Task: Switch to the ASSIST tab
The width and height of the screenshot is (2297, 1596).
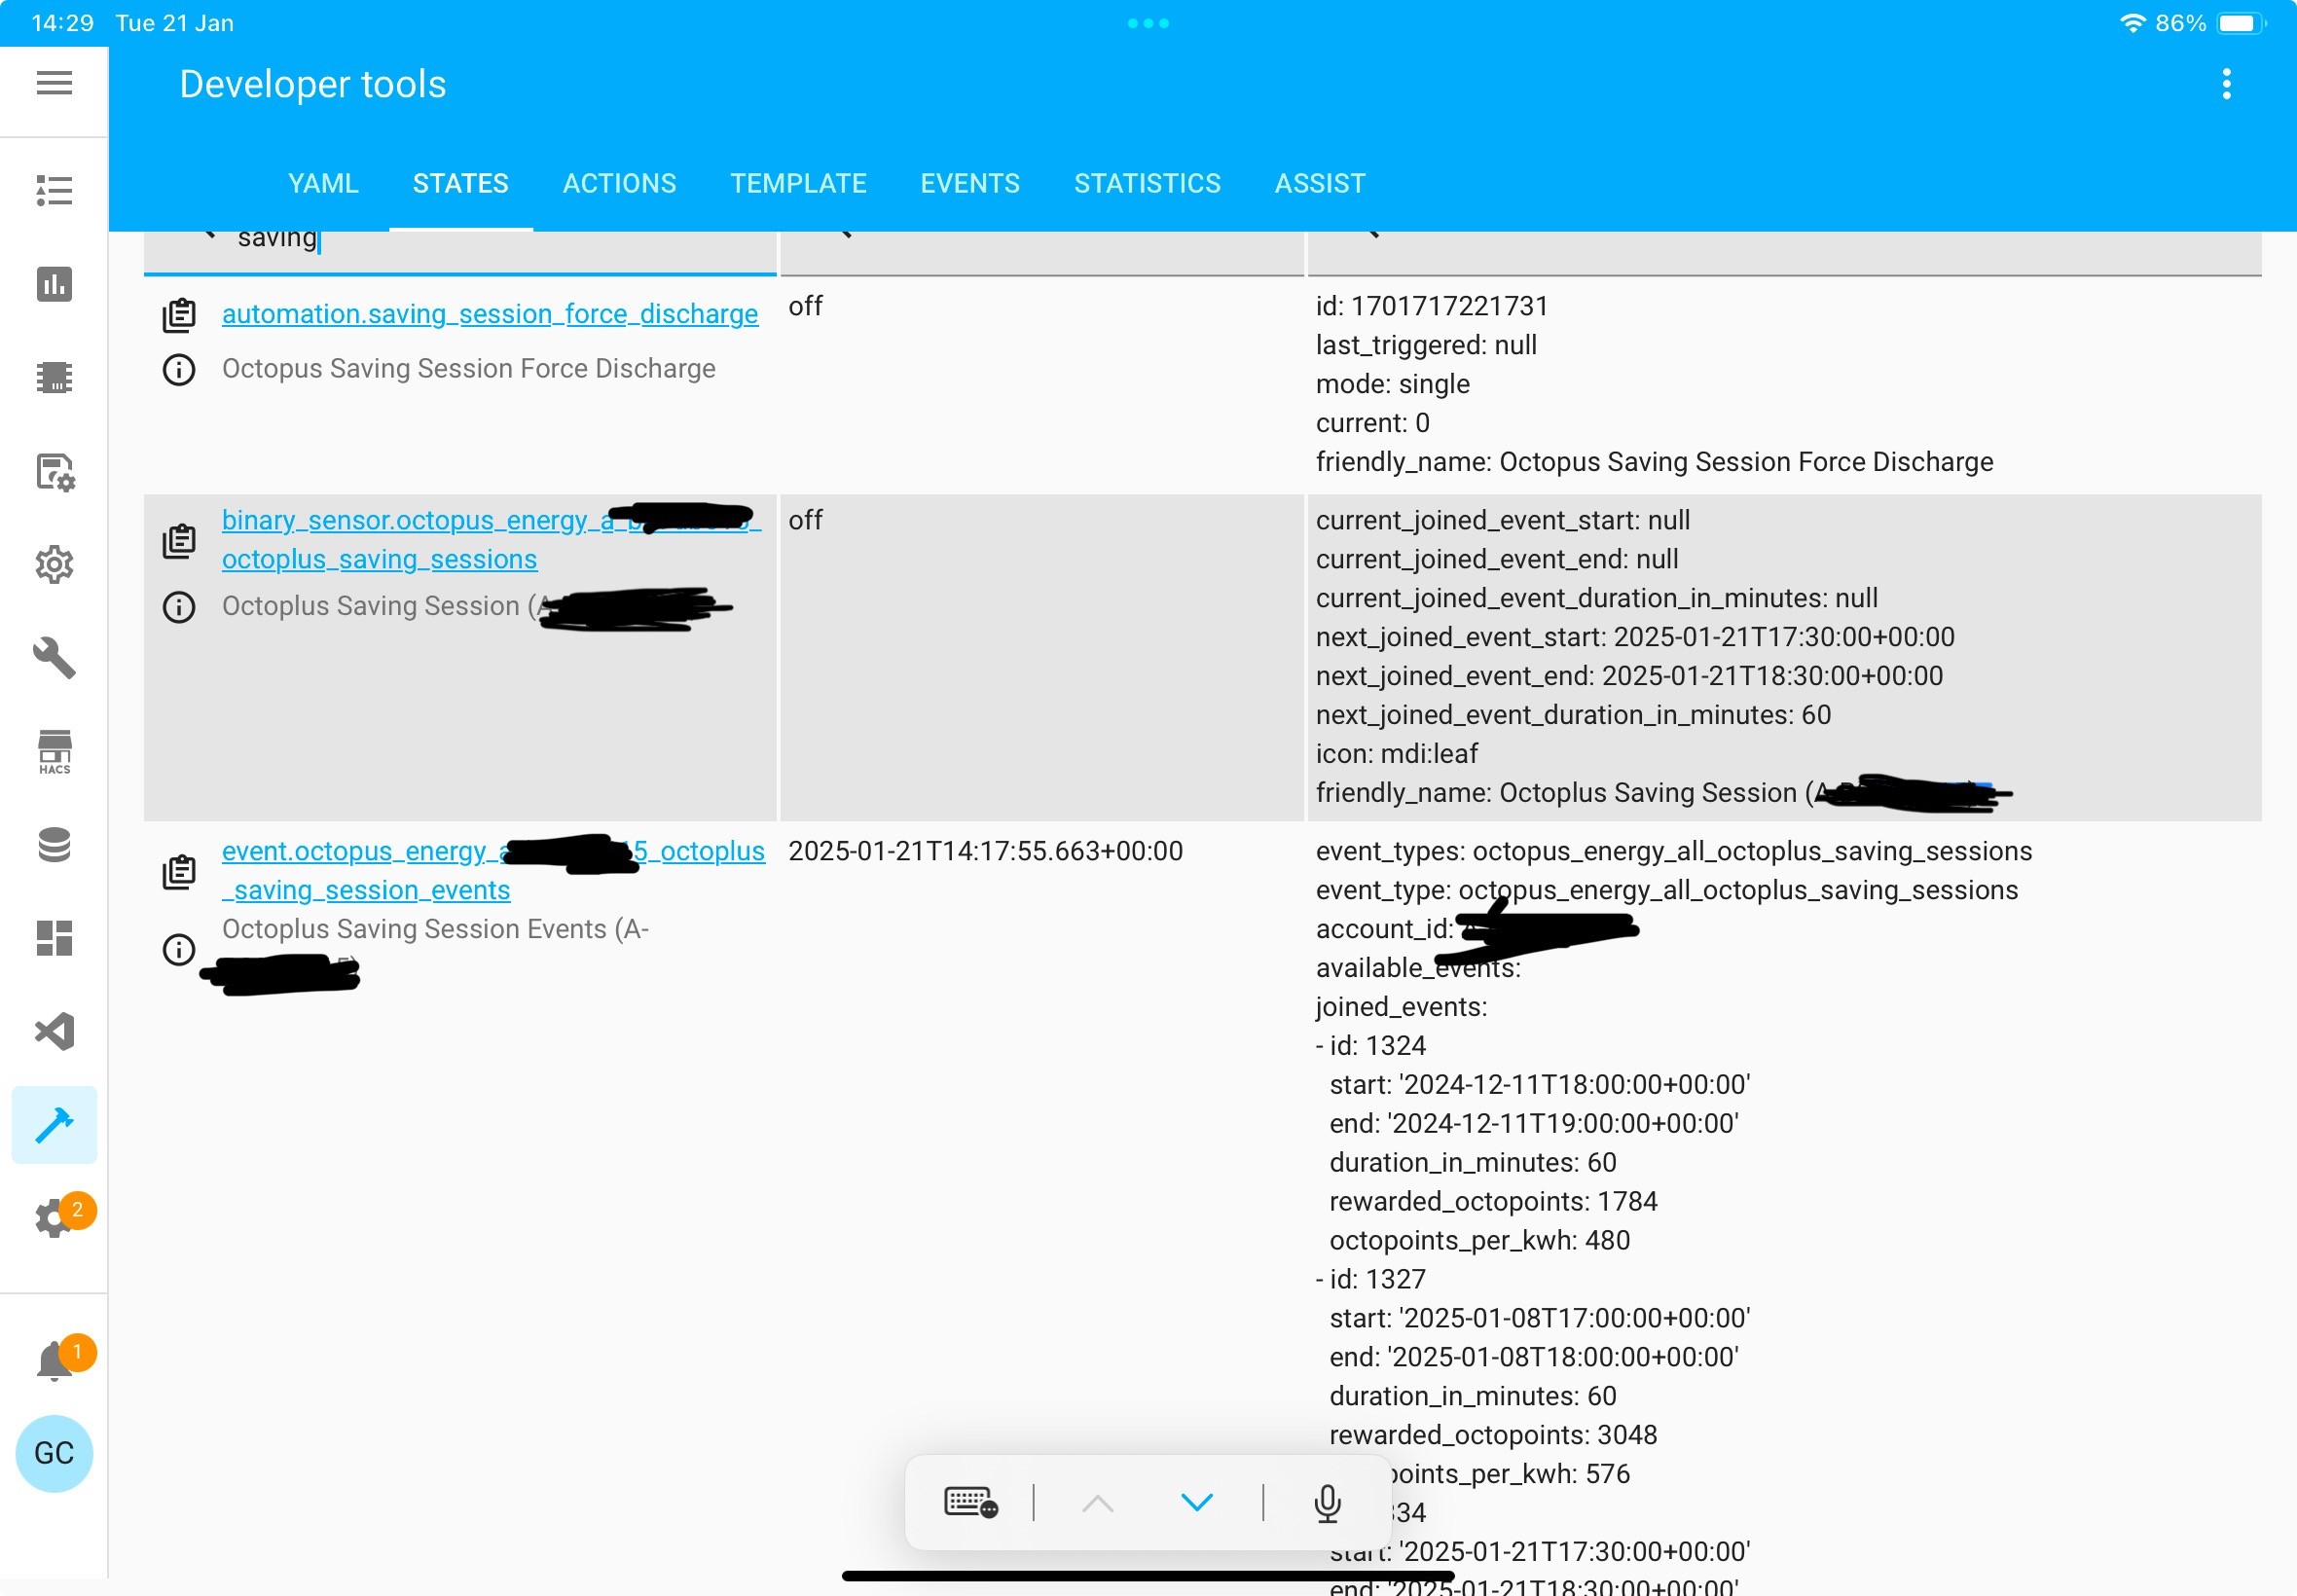Action: [x=1319, y=183]
